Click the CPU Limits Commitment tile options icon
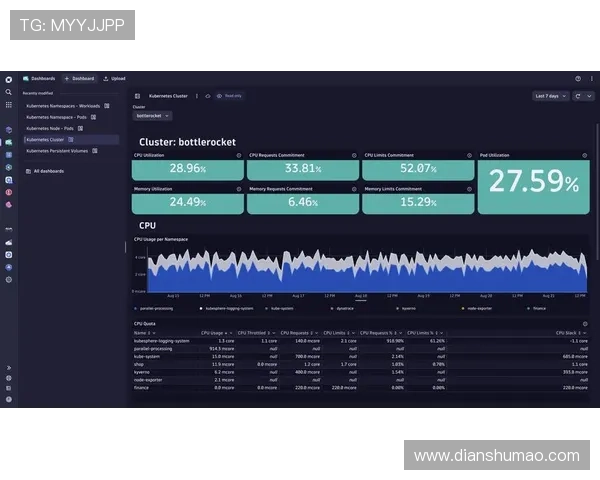The height and width of the screenshot is (480, 600). click(x=469, y=155)
